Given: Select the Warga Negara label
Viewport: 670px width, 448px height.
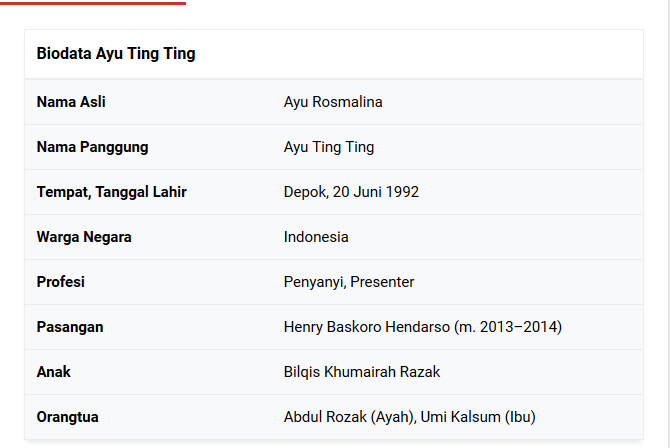Looking at the screenshot, I should tap(84, 237).
